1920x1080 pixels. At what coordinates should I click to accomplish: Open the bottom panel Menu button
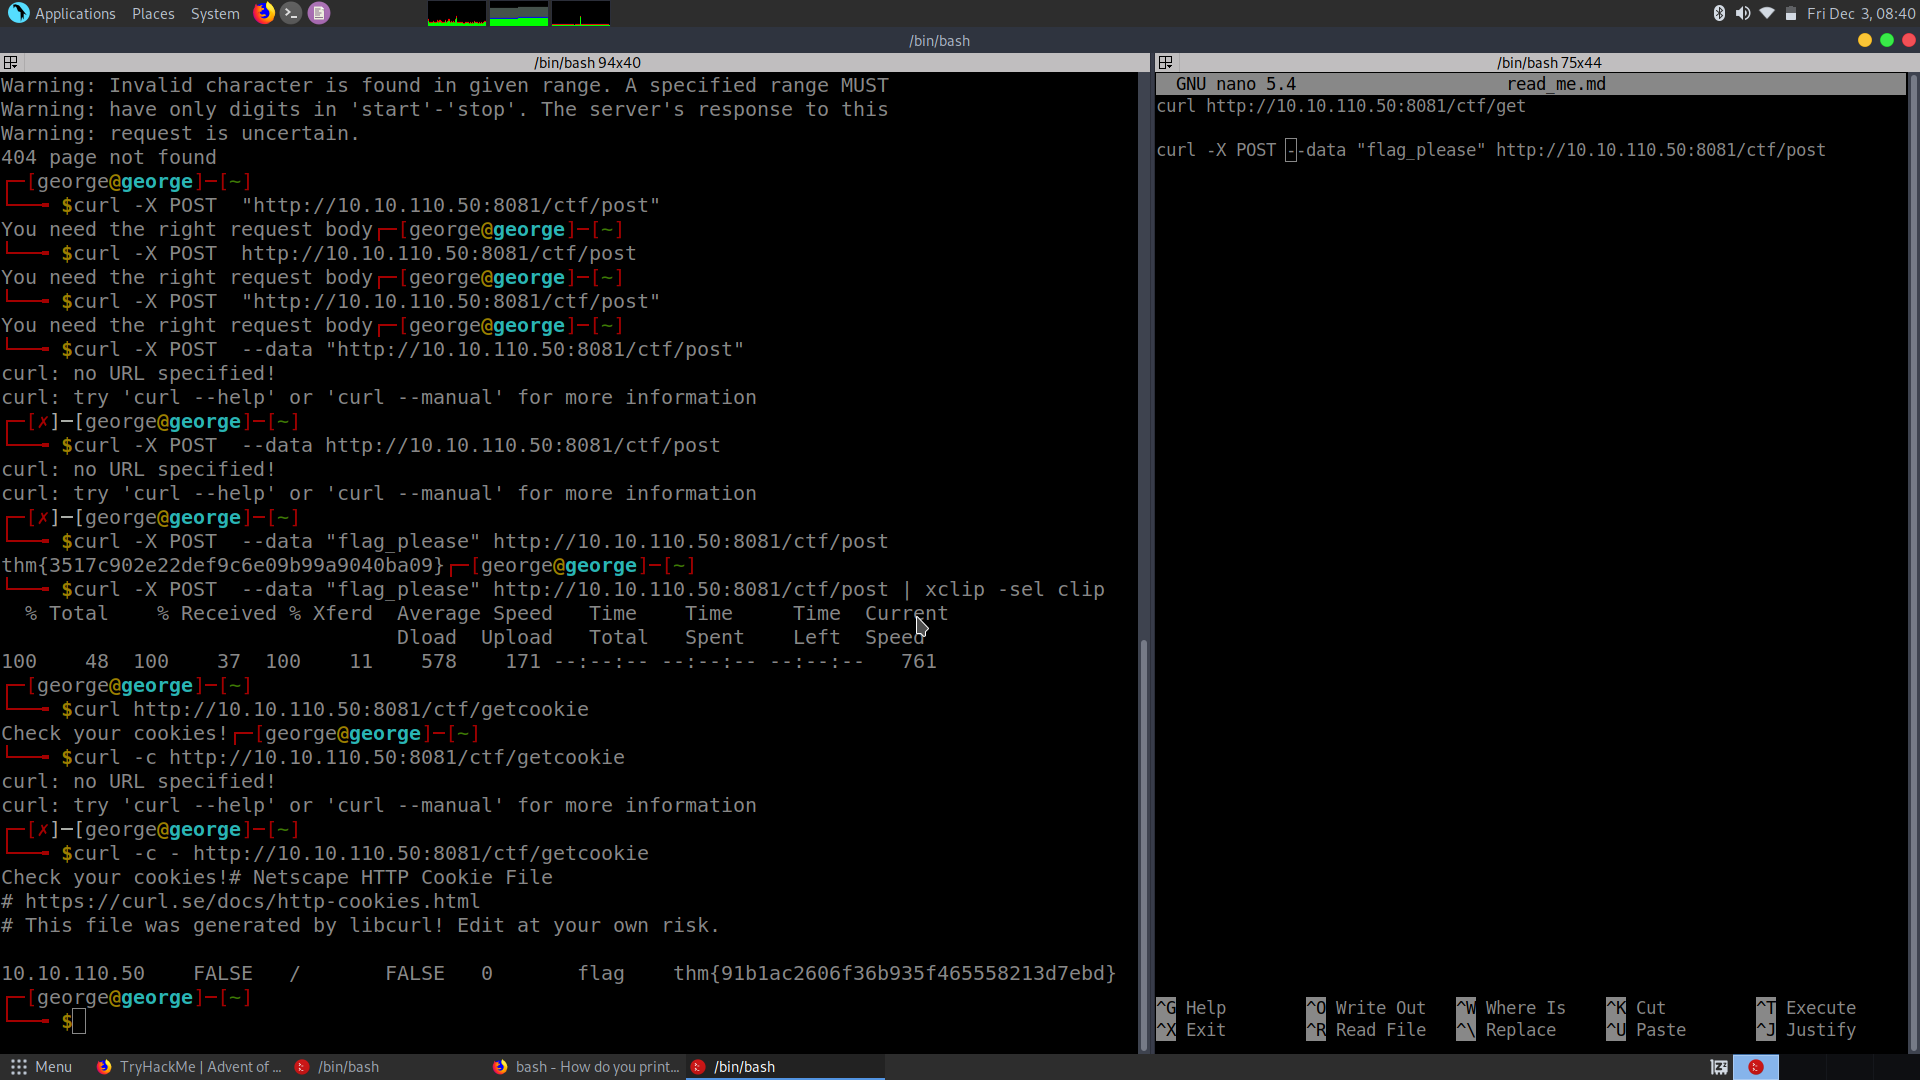[41, 1067]
